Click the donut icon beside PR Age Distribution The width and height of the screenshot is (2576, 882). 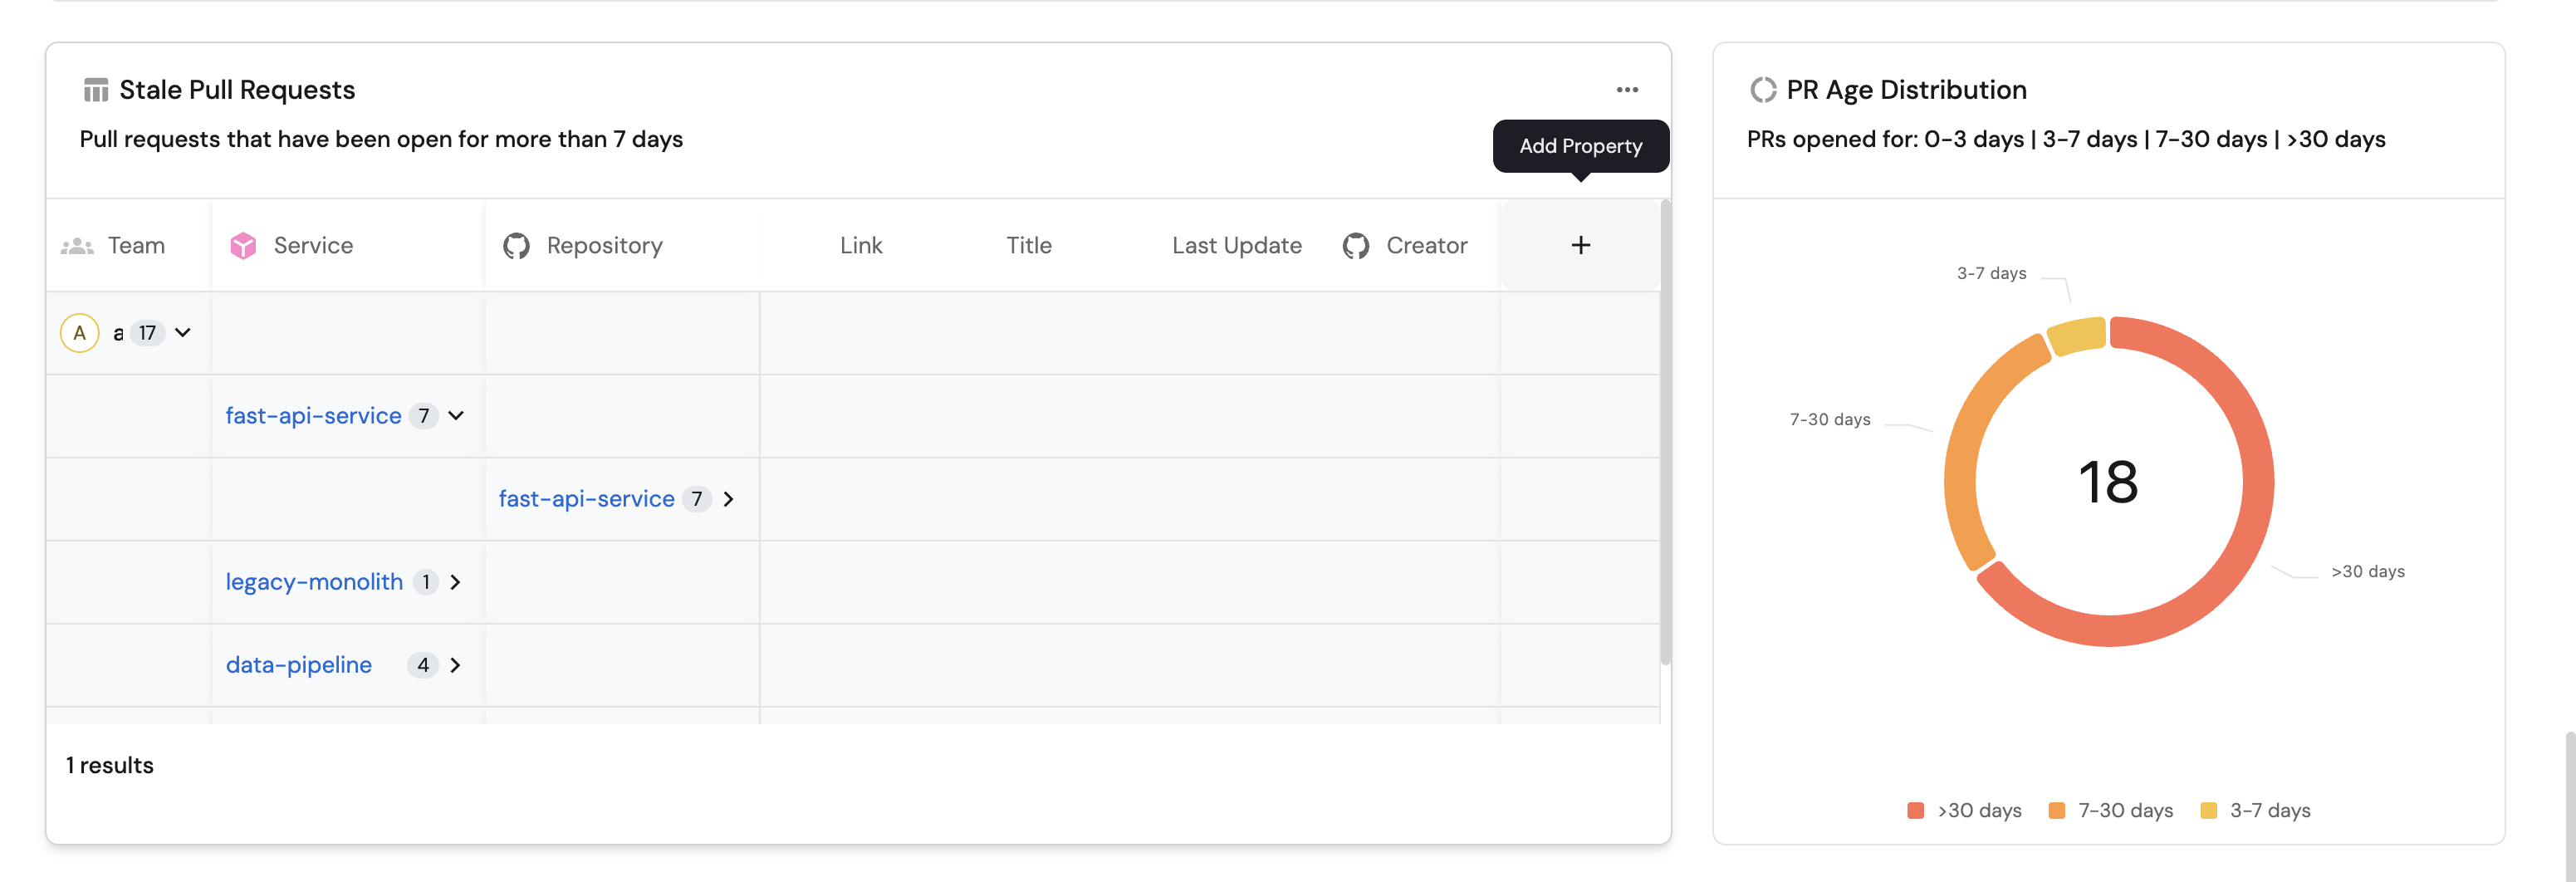1763,90
